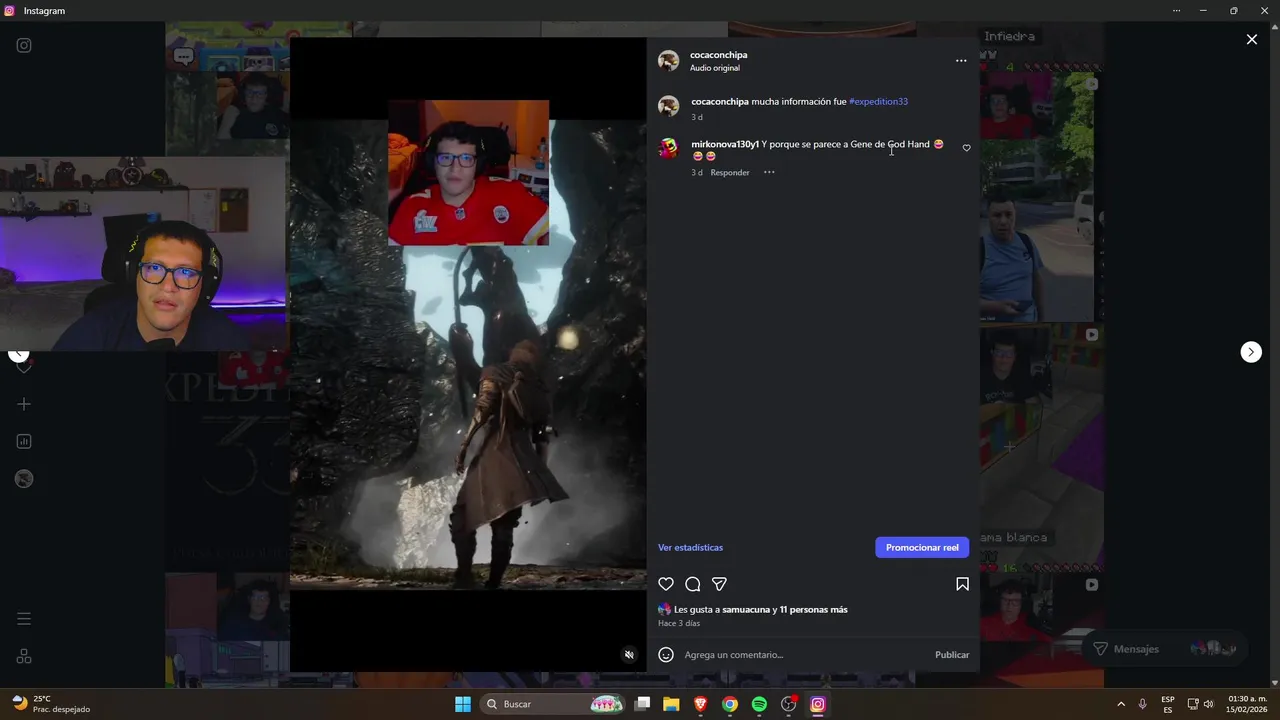Image resolution: width=1280 pixels, height=720 pixels.
Task: Open samuacuna's profile from the likes line
Action: pyautogui.click(x=746, y=610)
